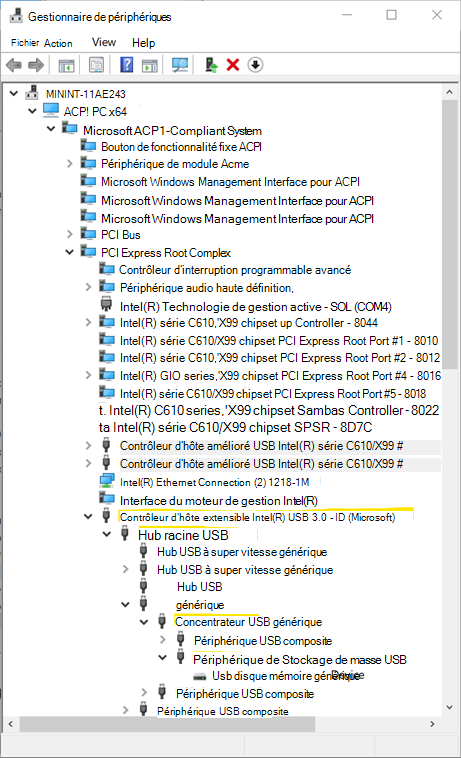Screen dimensions: 461x758
Task: Click the monitor icon beside ACP! PC x64
Action: pos(51,110)
